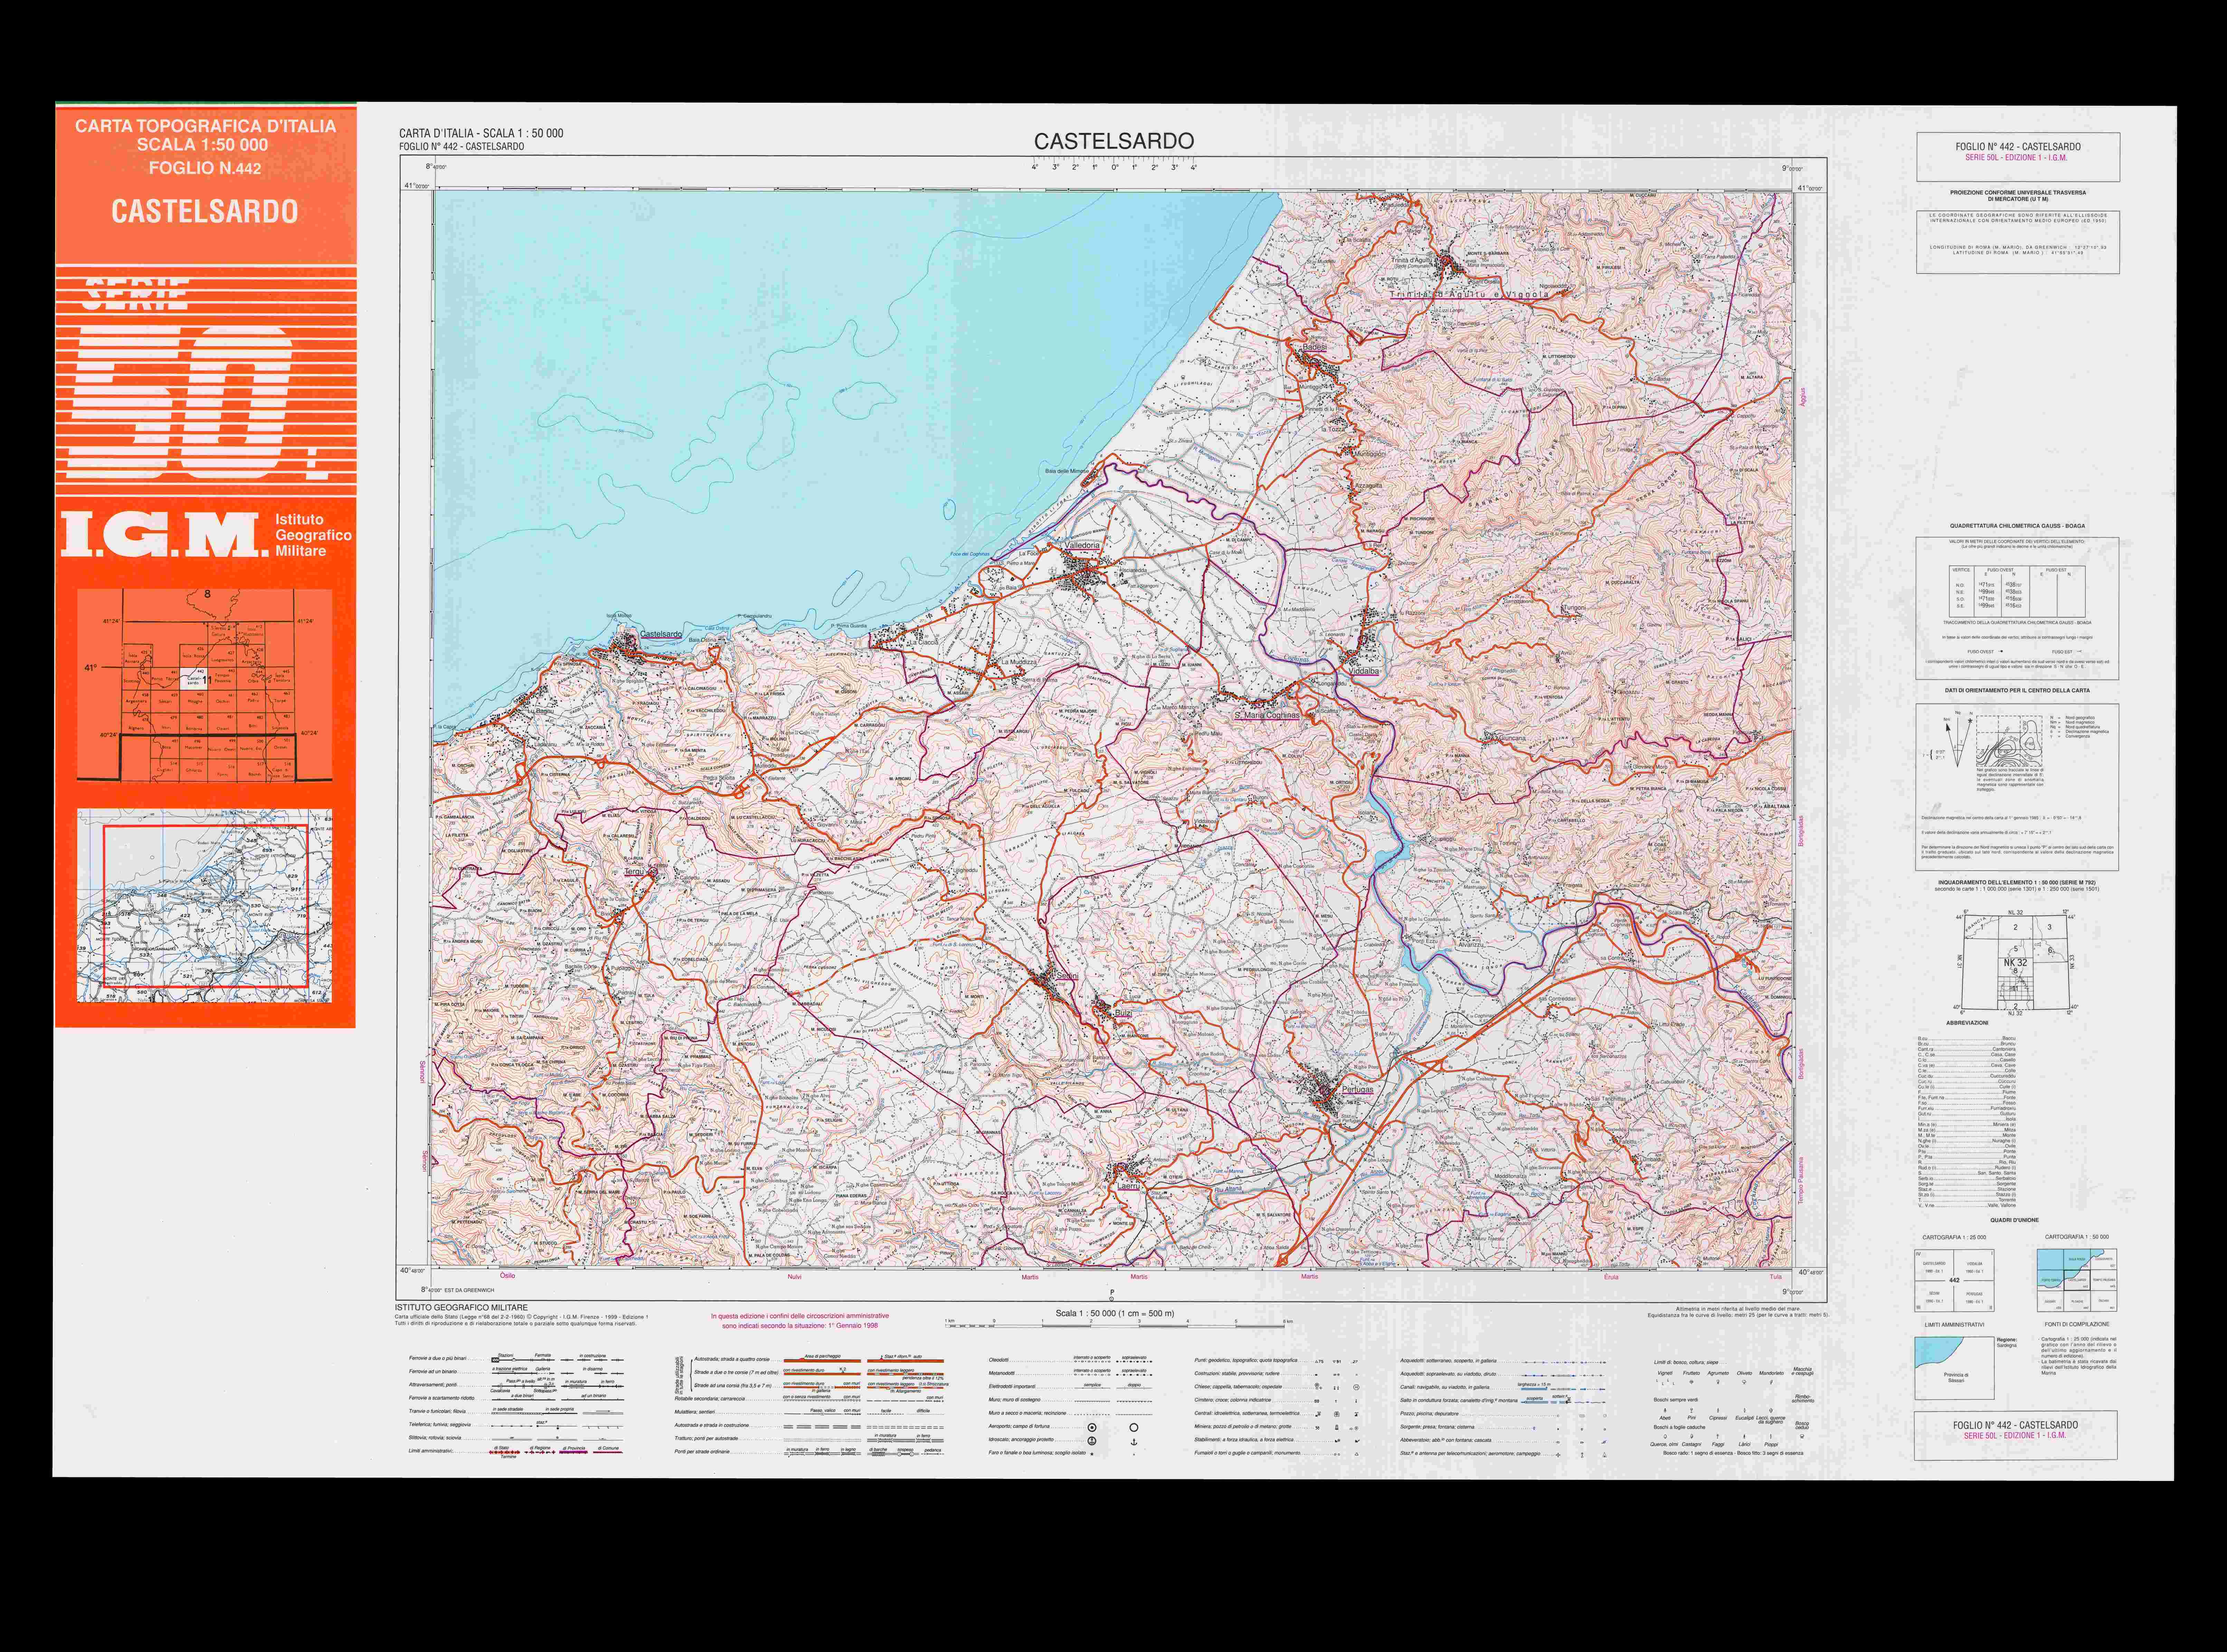Click the 'CARTOGRAFIA 1 : 50 000' union diagram
Screen dimensions: 2227x1652
2077,1279
